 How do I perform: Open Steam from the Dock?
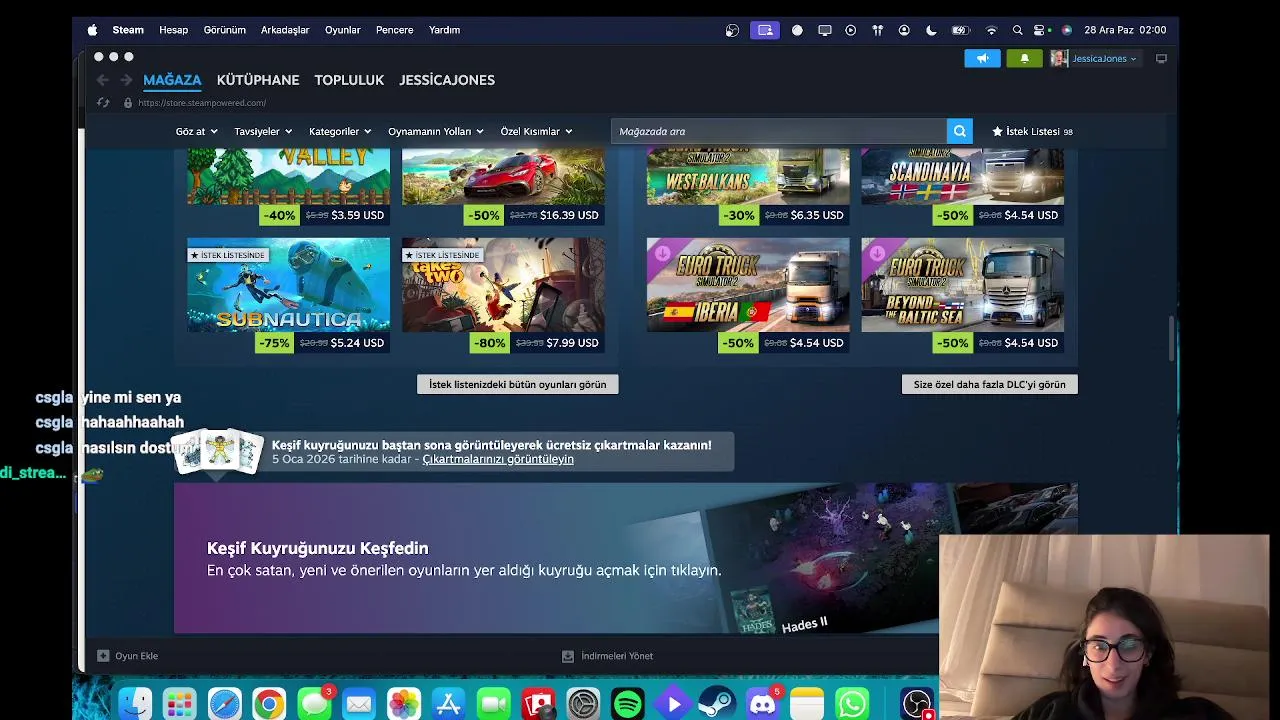(x=717, y=704)
